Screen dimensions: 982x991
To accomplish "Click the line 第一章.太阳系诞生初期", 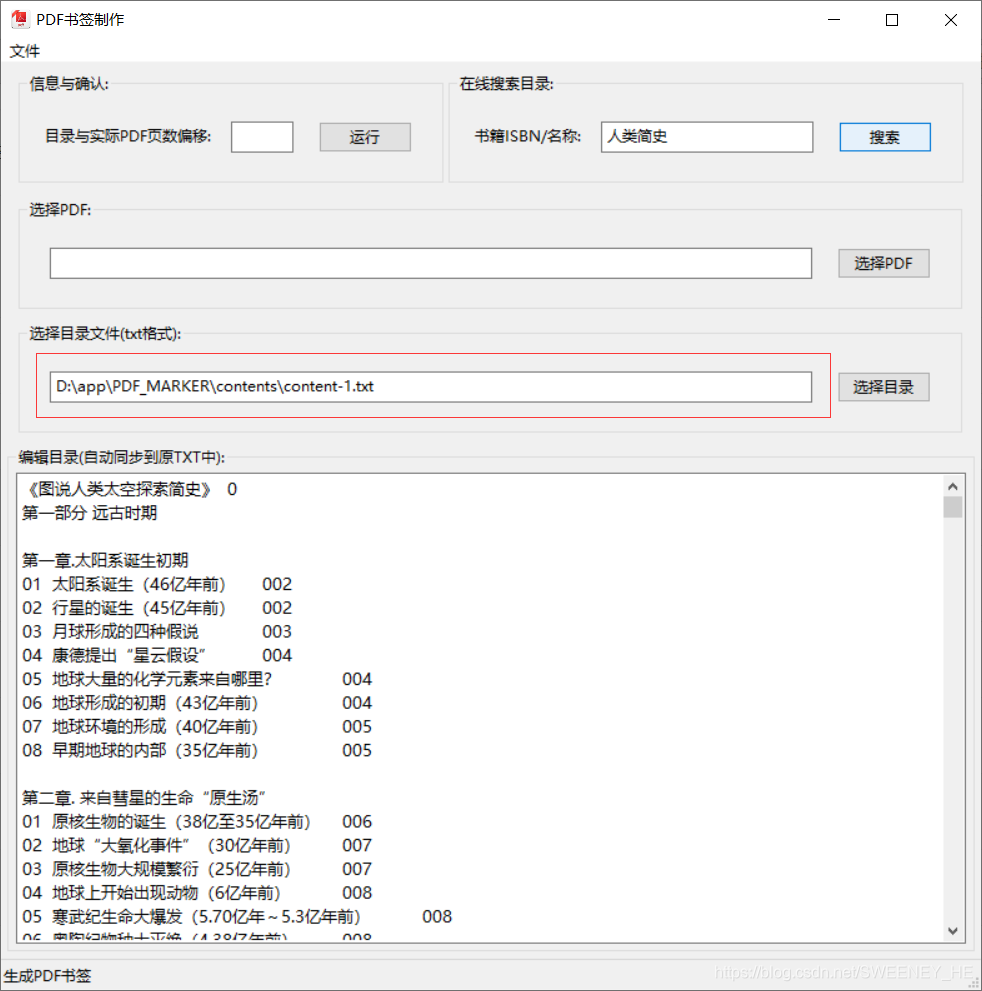I will pos(105,560).
